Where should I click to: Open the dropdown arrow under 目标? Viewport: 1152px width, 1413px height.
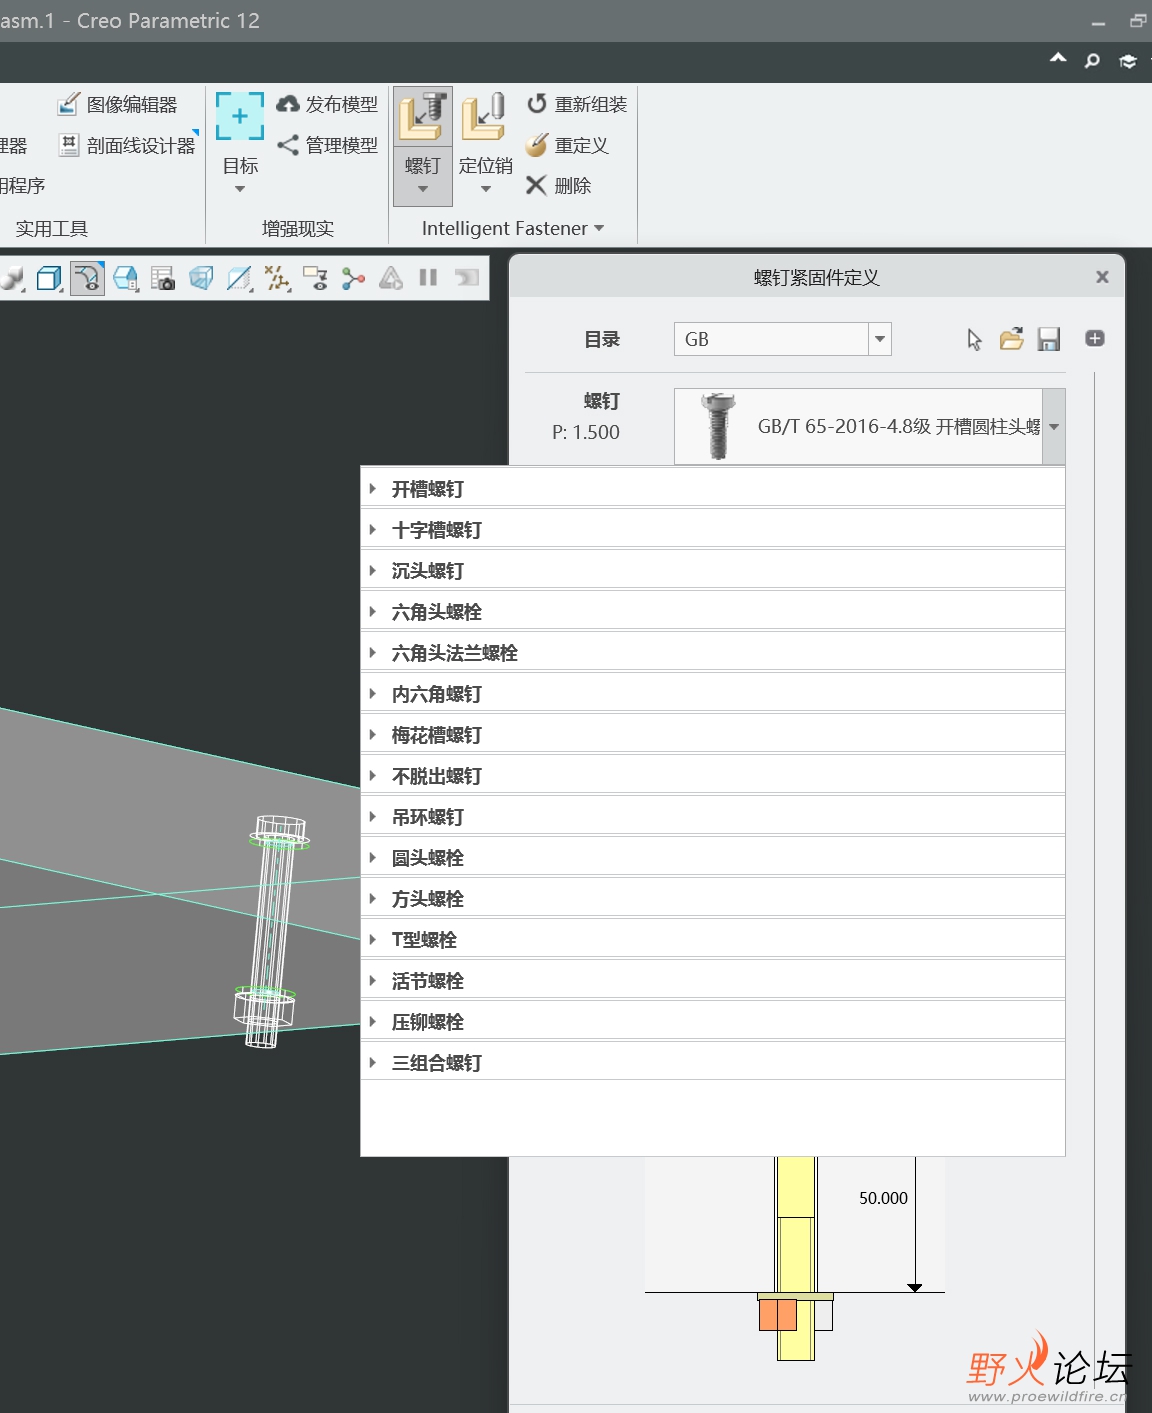click(240, 190)
